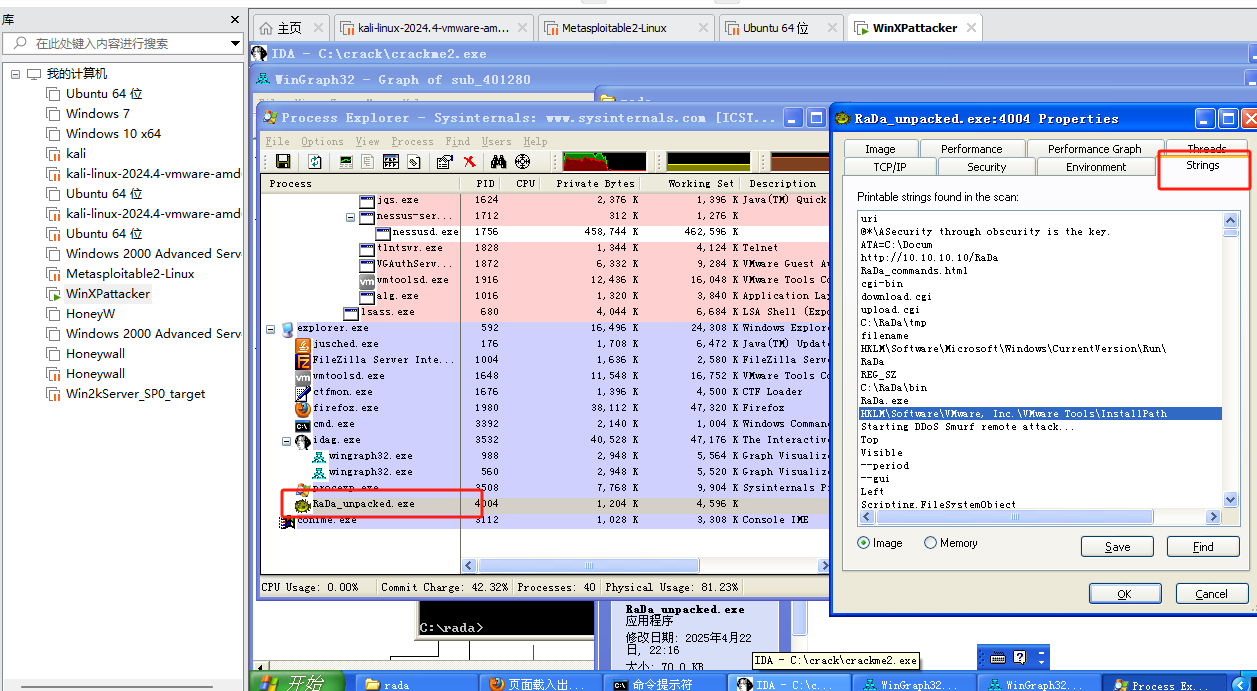Click the Save button in Properties dialog

pyautogui.click(x=1117, y=547)
